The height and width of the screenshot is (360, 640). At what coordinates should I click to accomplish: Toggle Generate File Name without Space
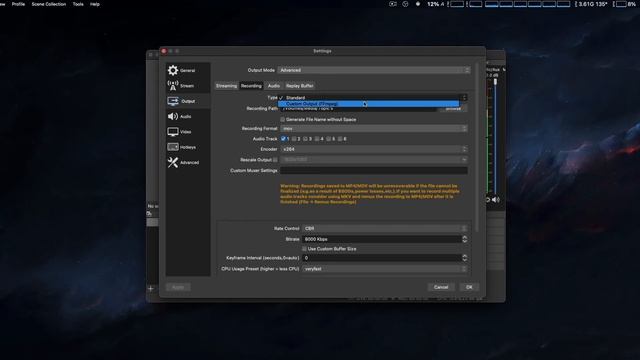click(282, 120)
